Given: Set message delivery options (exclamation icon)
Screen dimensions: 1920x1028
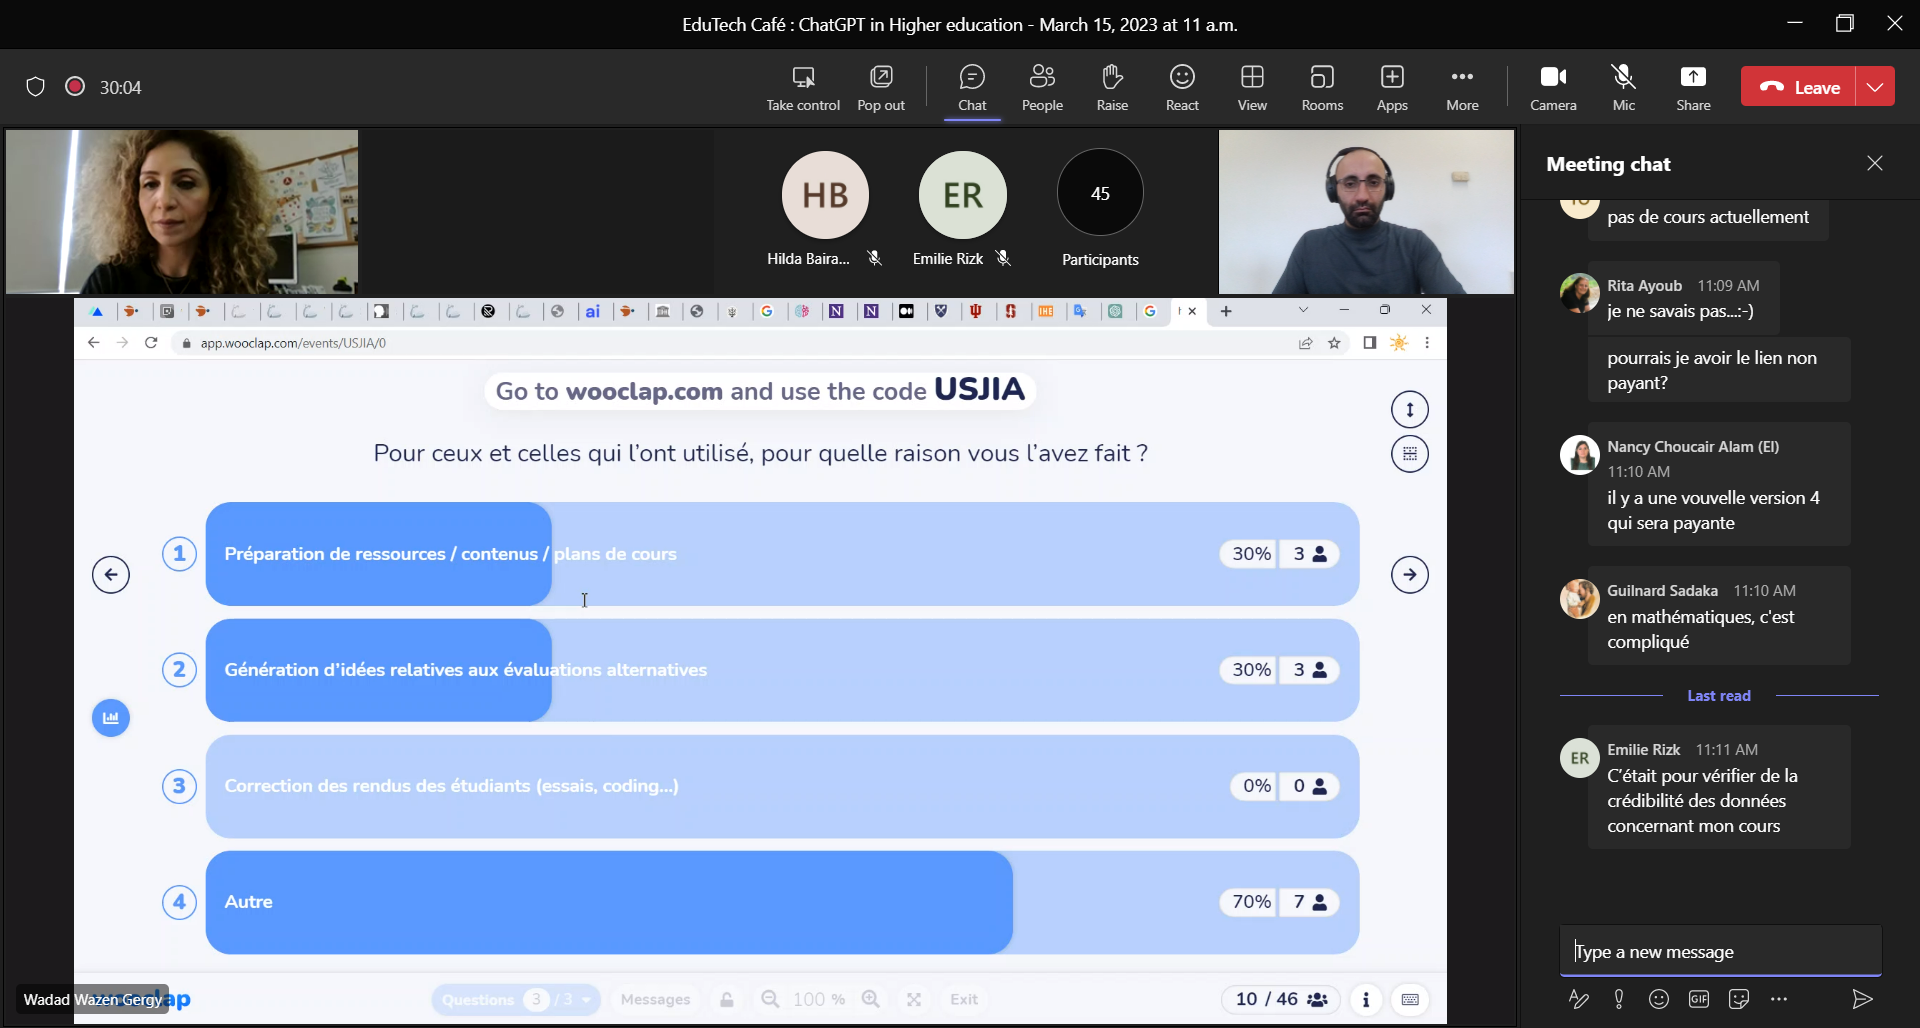Looking at the screenshot, I should [1619, 999].
